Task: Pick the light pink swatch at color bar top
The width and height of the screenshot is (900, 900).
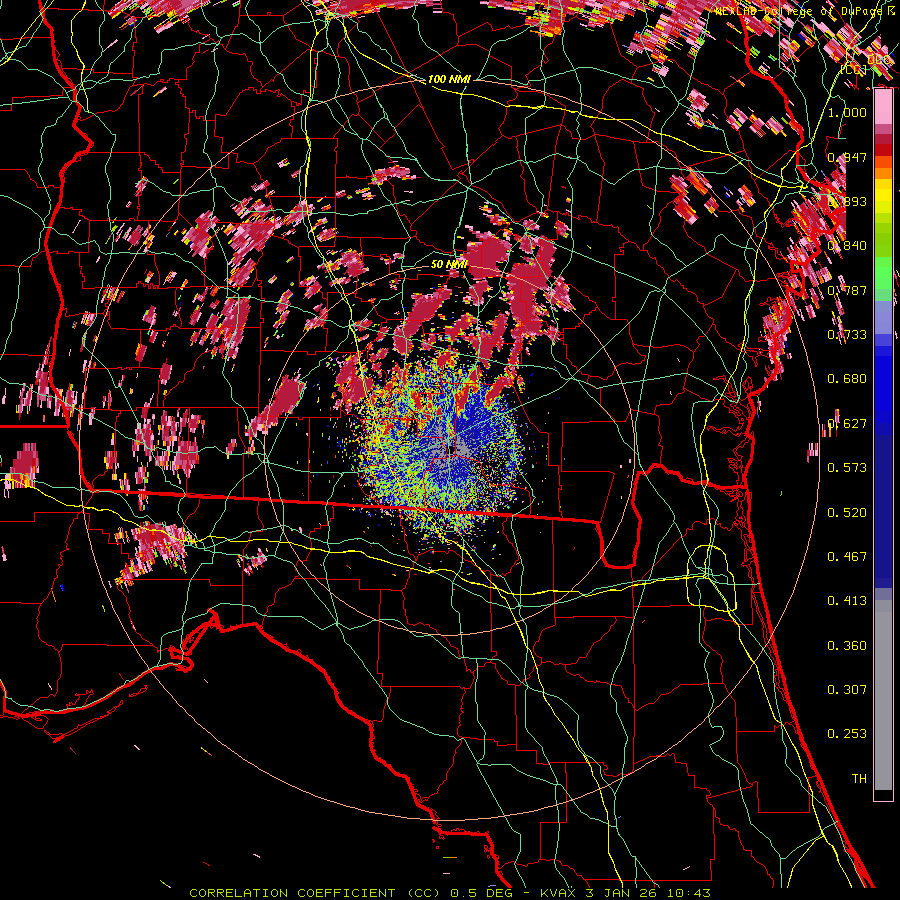Action: tap(883, 107)
